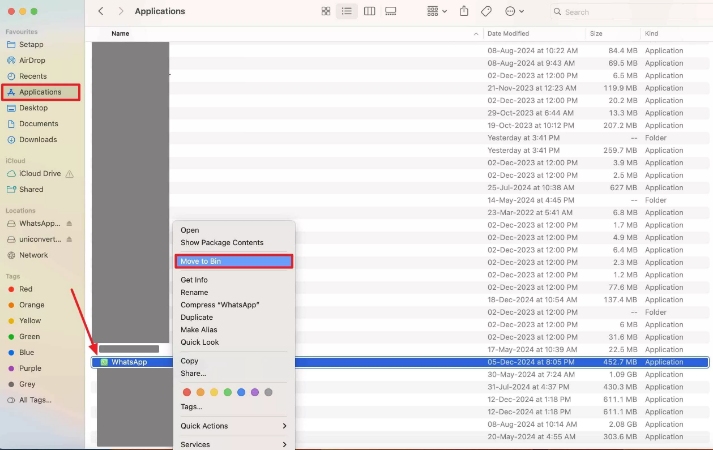This screenshot has height=450, width=713.
Task: Open the Group By dropdown in the toolbar
Action: coord(437,11)
